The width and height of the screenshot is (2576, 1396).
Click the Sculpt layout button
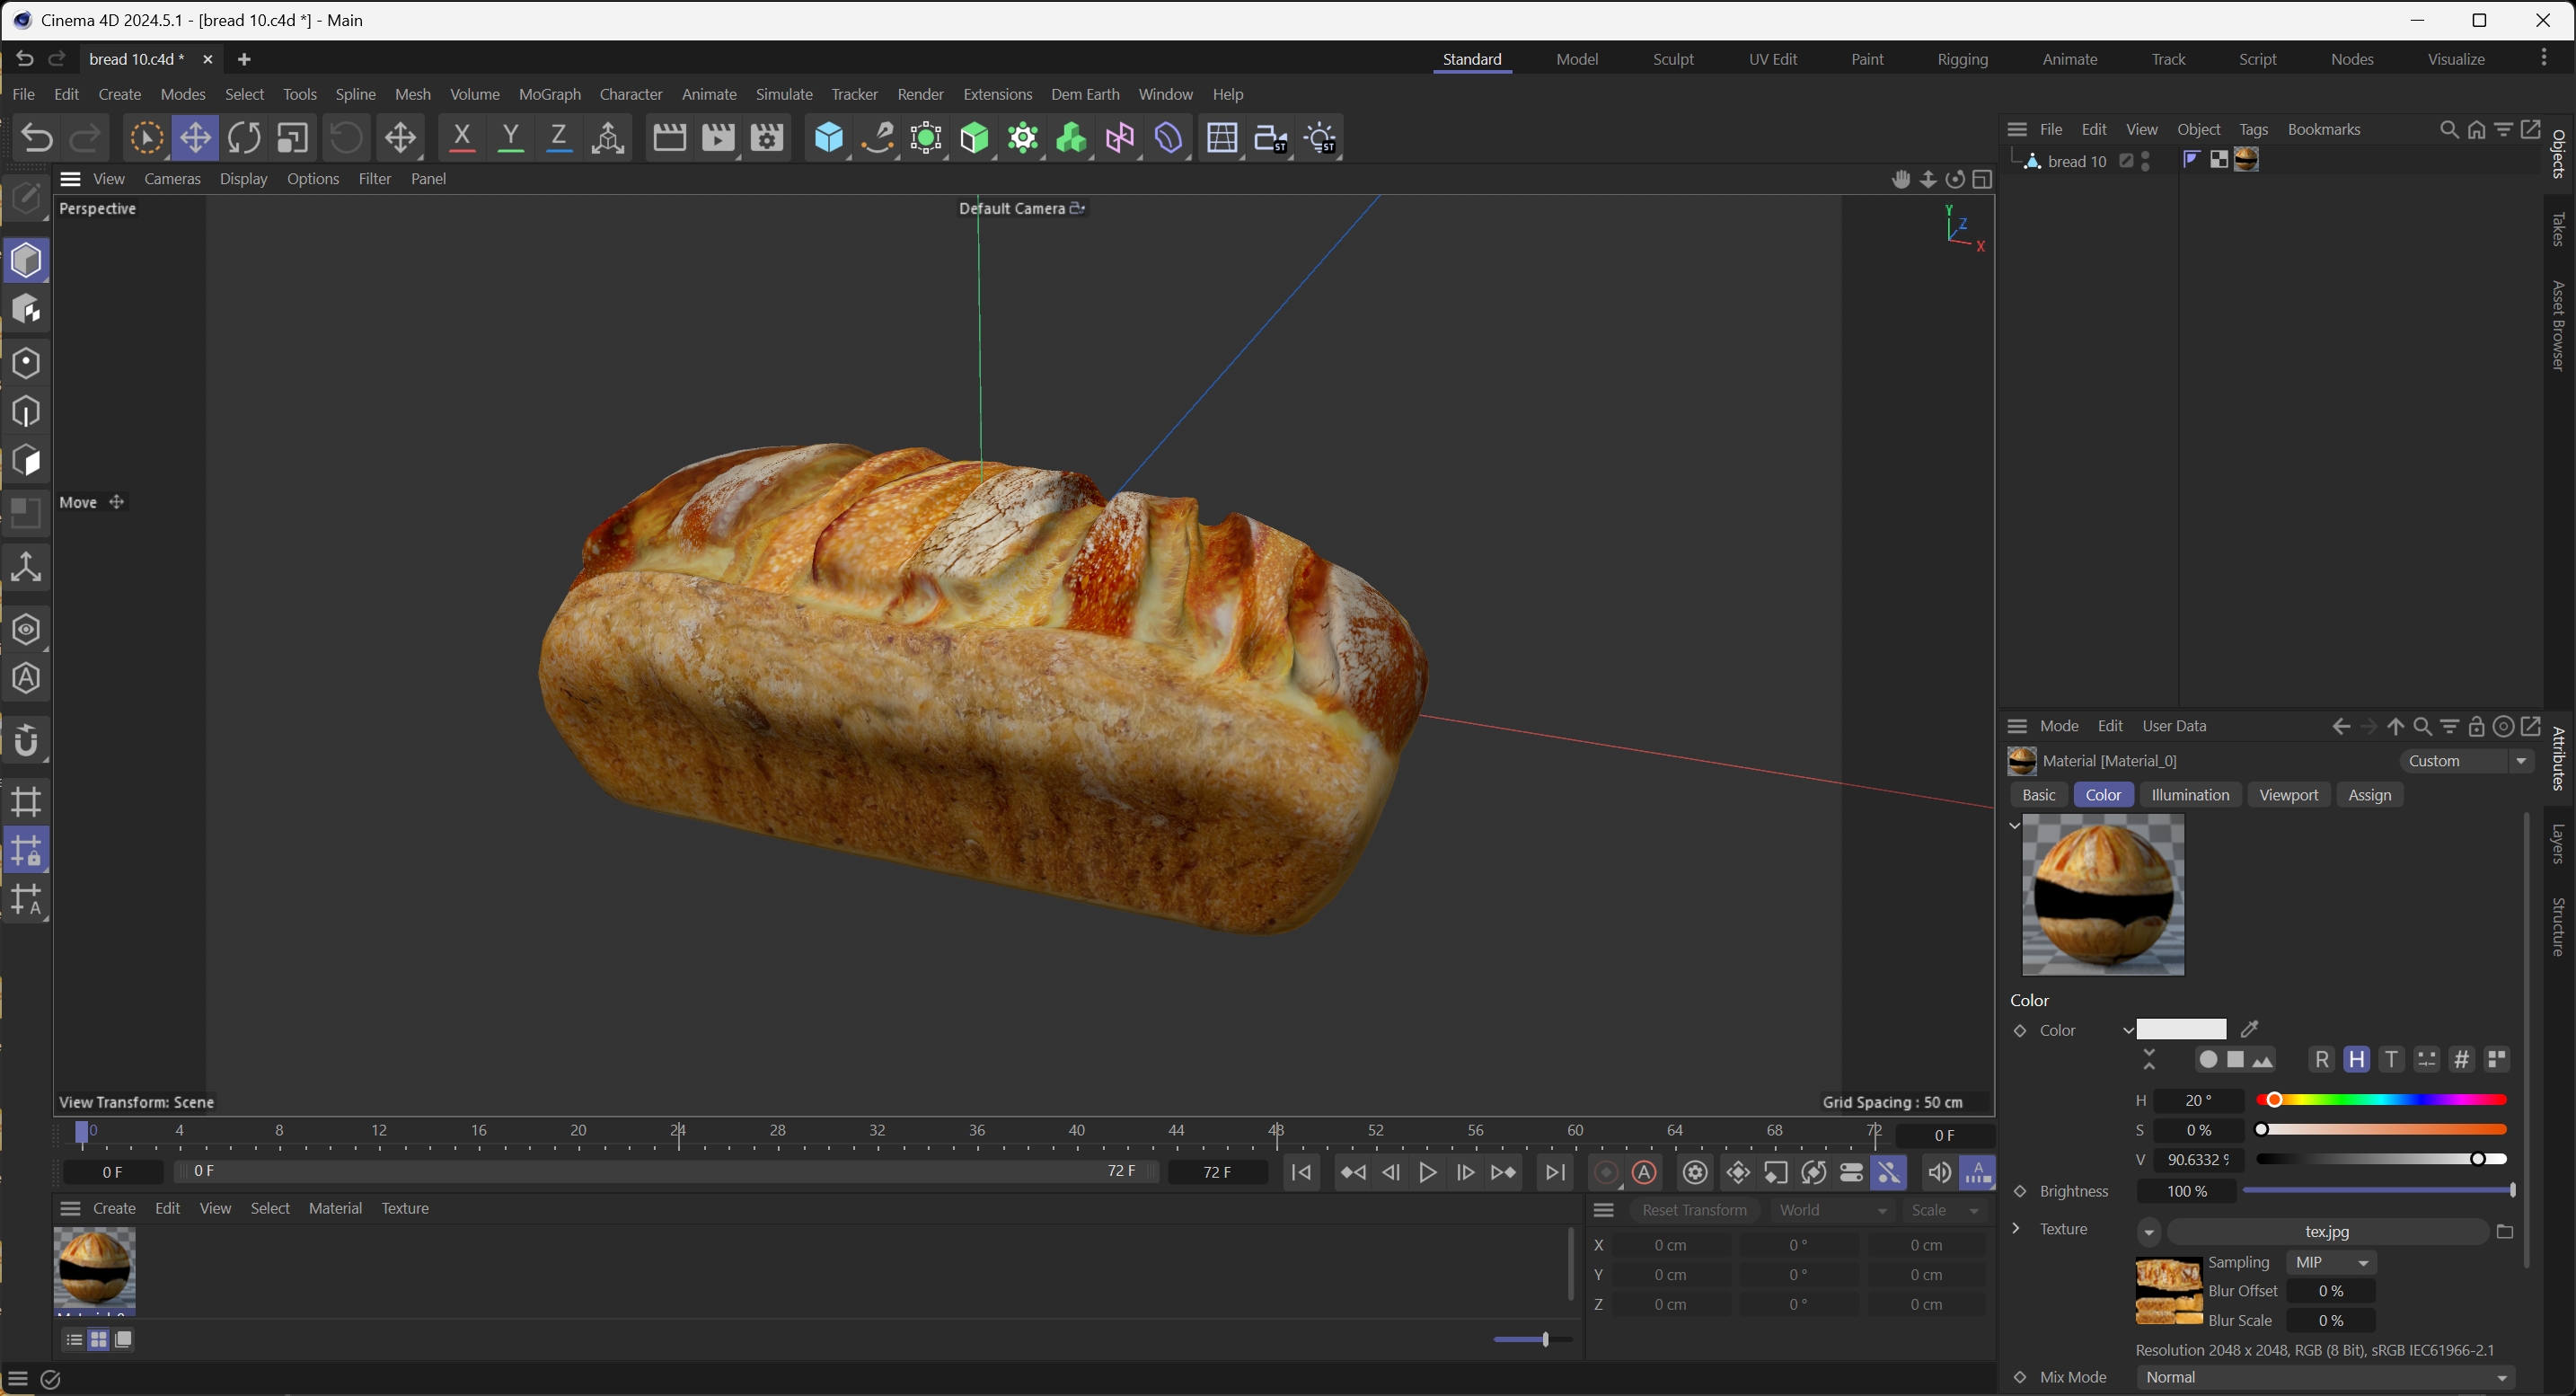[1672, 59]
